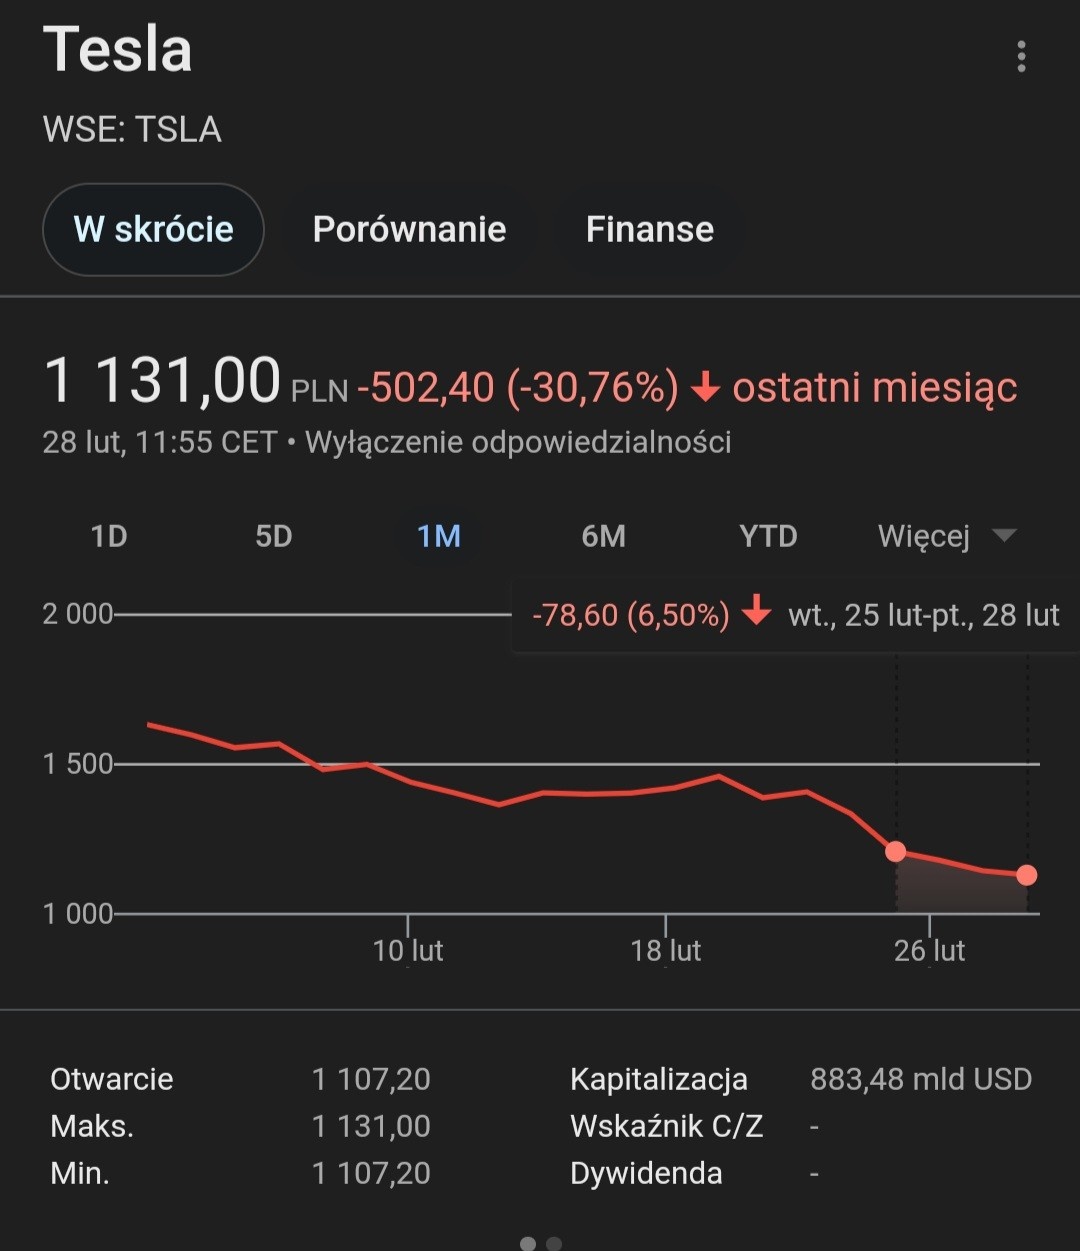Select the red endpoint marker on 28 lut
The height and width of the screenshot is (1251, 1080).
(1026, 875)
